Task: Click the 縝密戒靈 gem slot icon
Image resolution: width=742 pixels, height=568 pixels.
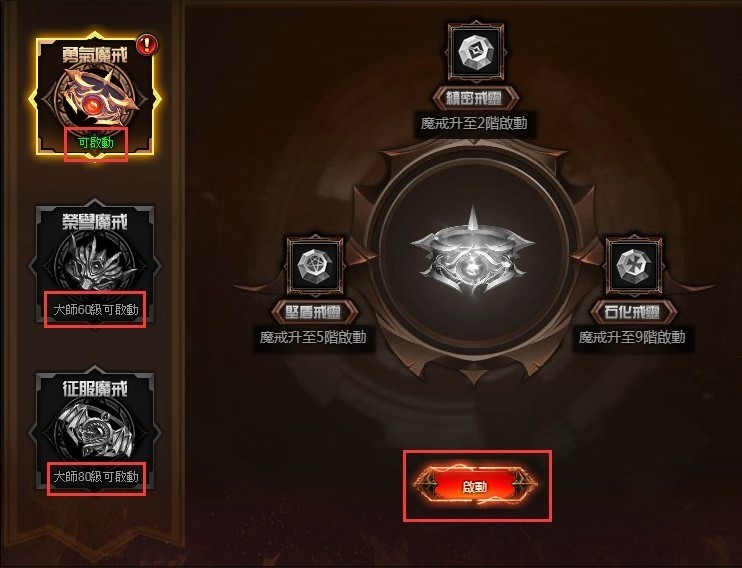Action: pyautogui.click(x=476, y=52)
